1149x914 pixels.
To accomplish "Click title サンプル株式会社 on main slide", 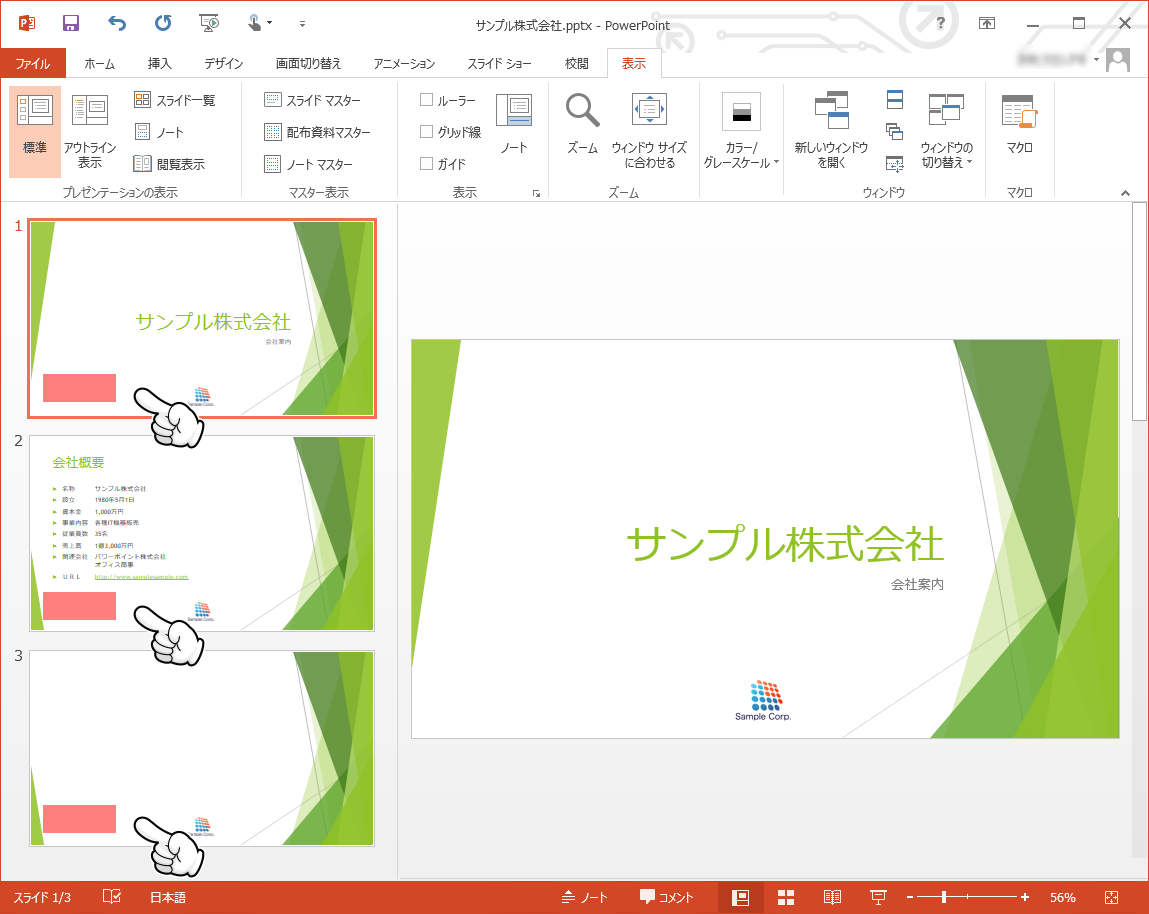I will 785,544.
